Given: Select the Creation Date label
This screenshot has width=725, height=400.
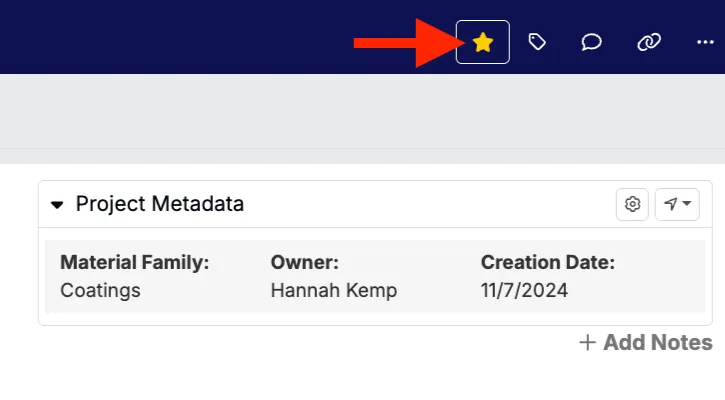Looking at the screenshot, I should click(x=548, y=263).
